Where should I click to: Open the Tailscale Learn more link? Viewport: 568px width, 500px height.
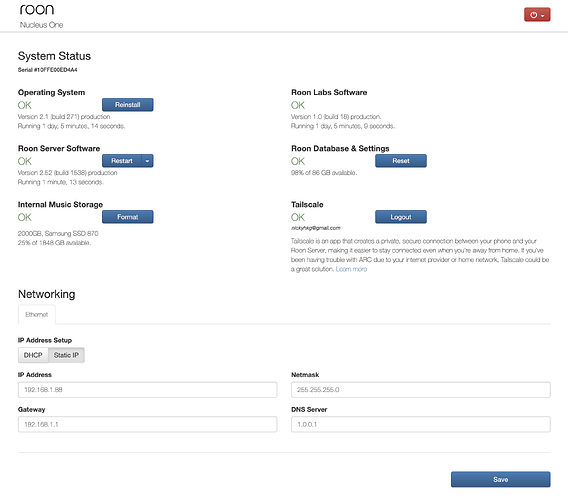point(351,269)
